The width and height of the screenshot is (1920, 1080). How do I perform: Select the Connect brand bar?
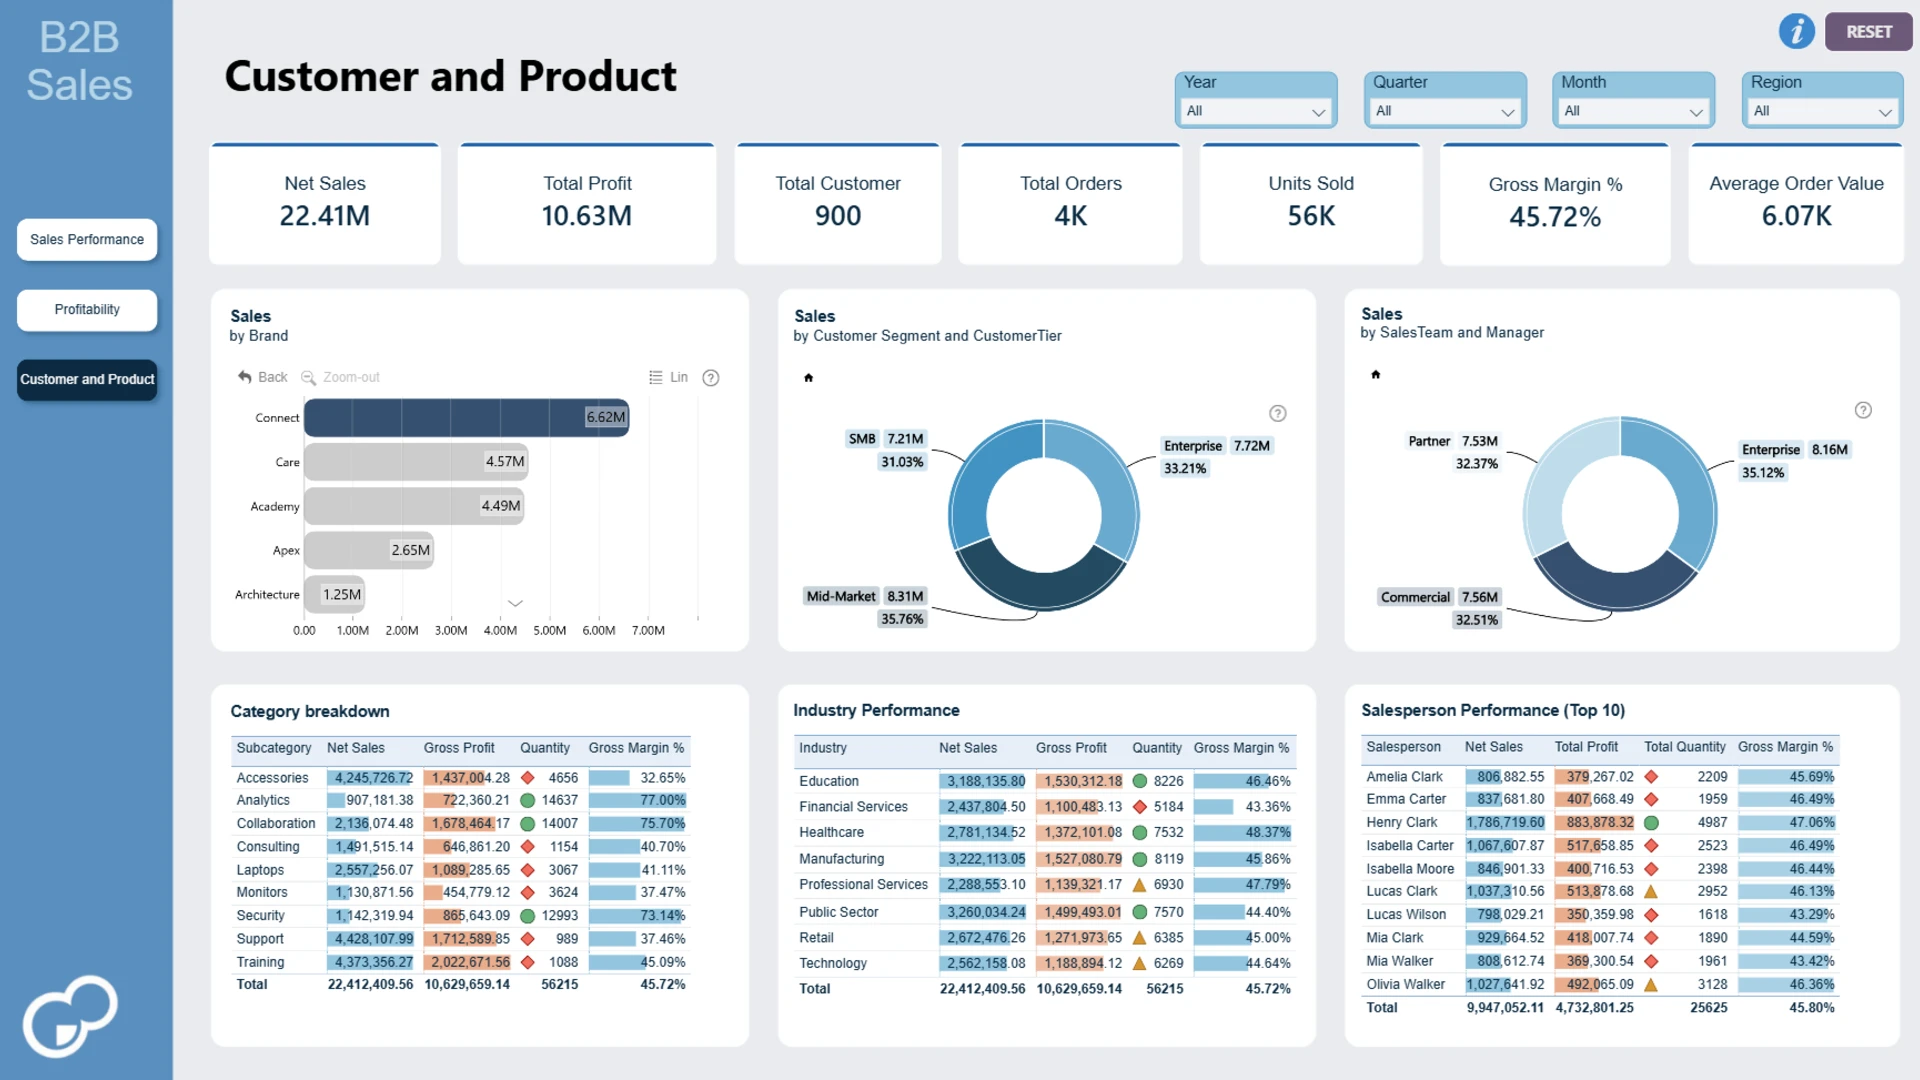click(466, 417)
